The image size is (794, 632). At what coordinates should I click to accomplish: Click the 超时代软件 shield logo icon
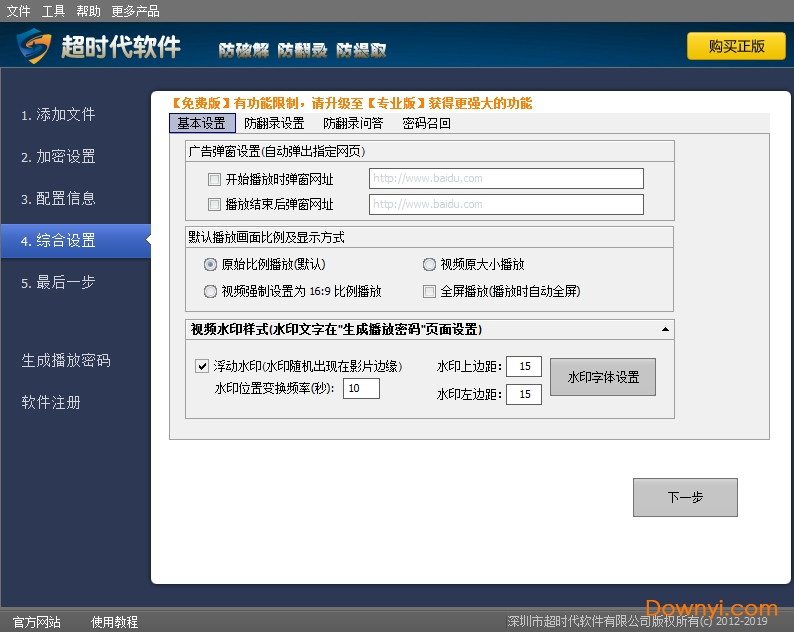pos(34,47)
